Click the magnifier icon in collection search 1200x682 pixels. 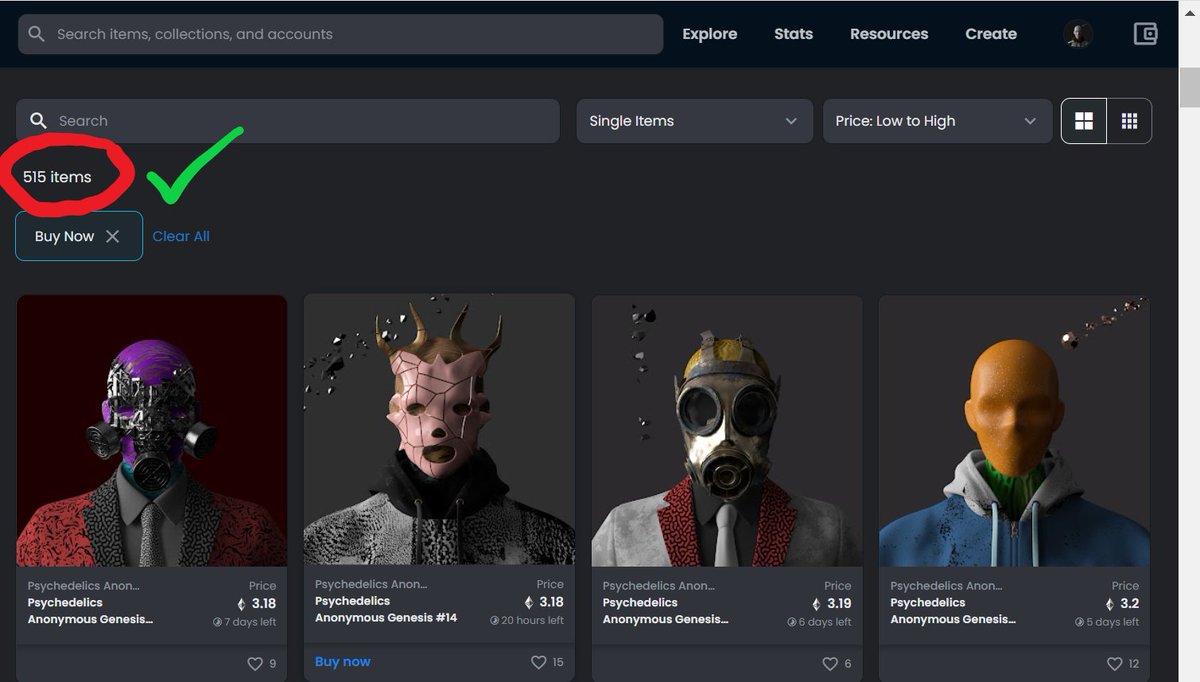(38, 121)
